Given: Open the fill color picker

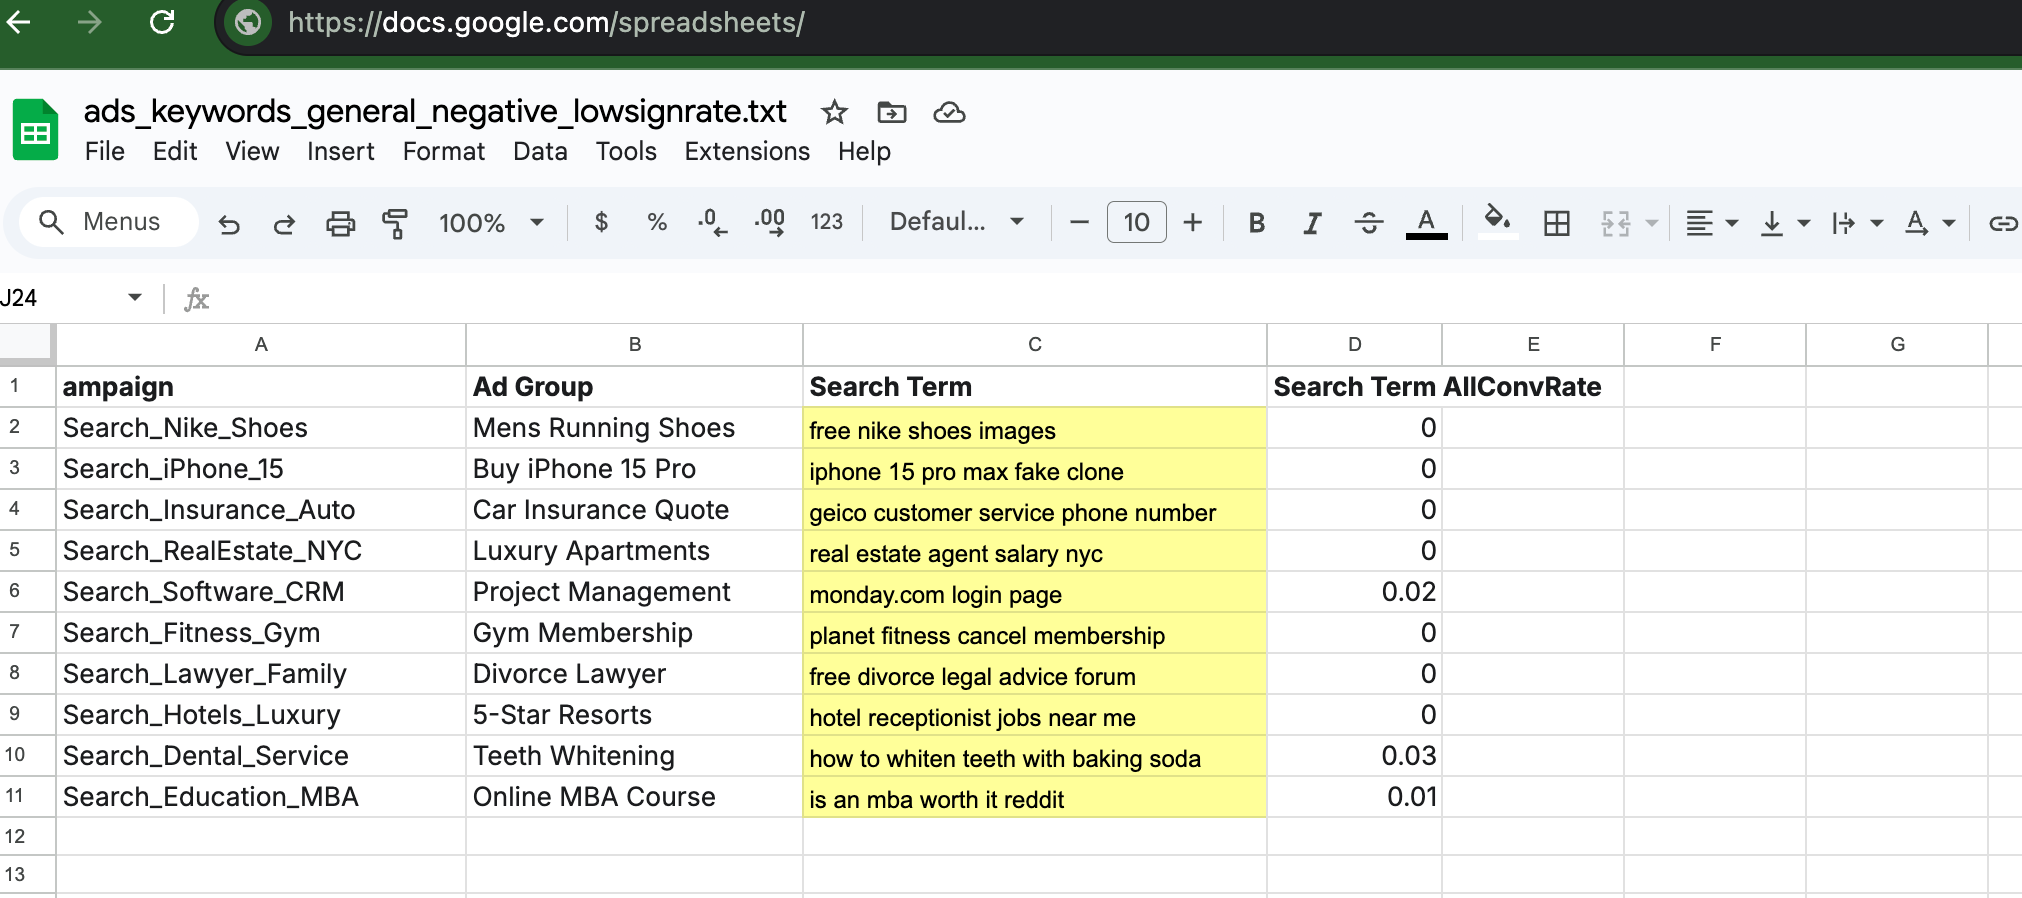Looking at the screenshot, I should [1497, 222].
